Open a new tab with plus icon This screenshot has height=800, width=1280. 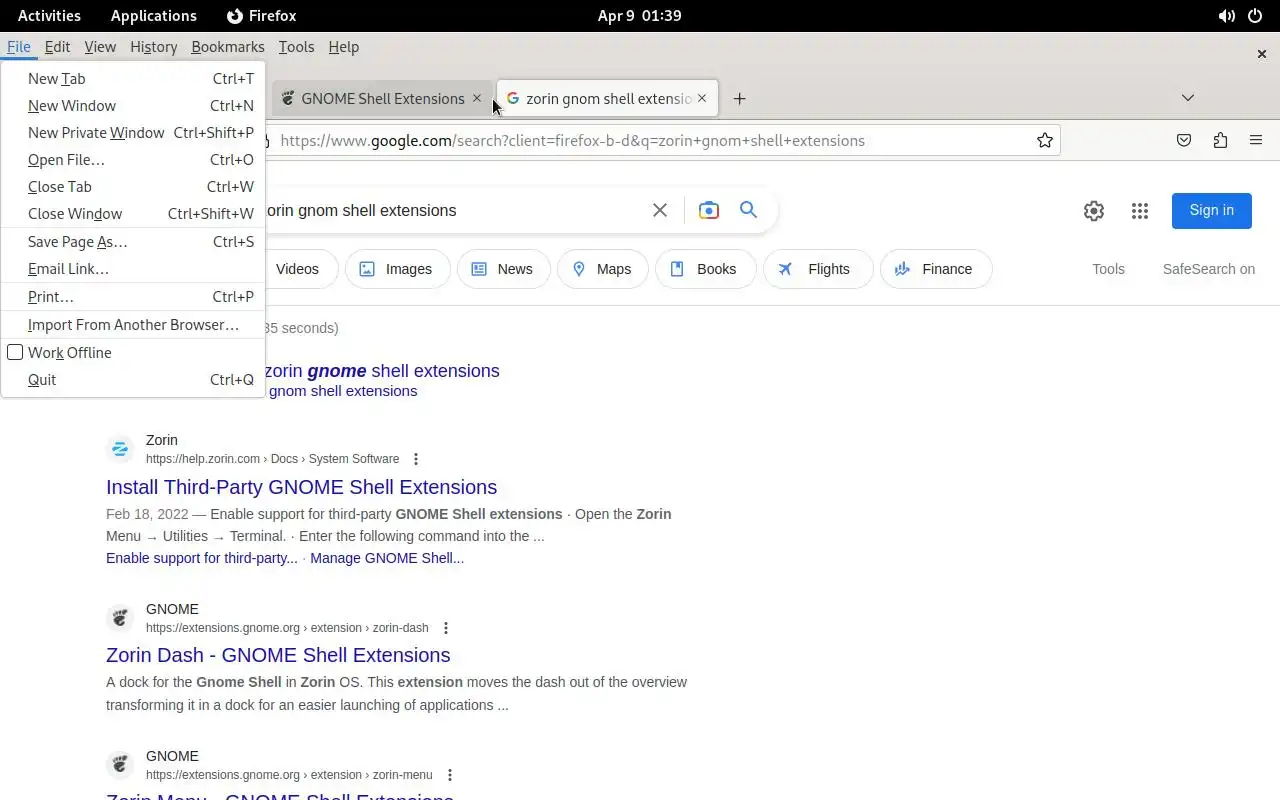(x=739, y=98)
